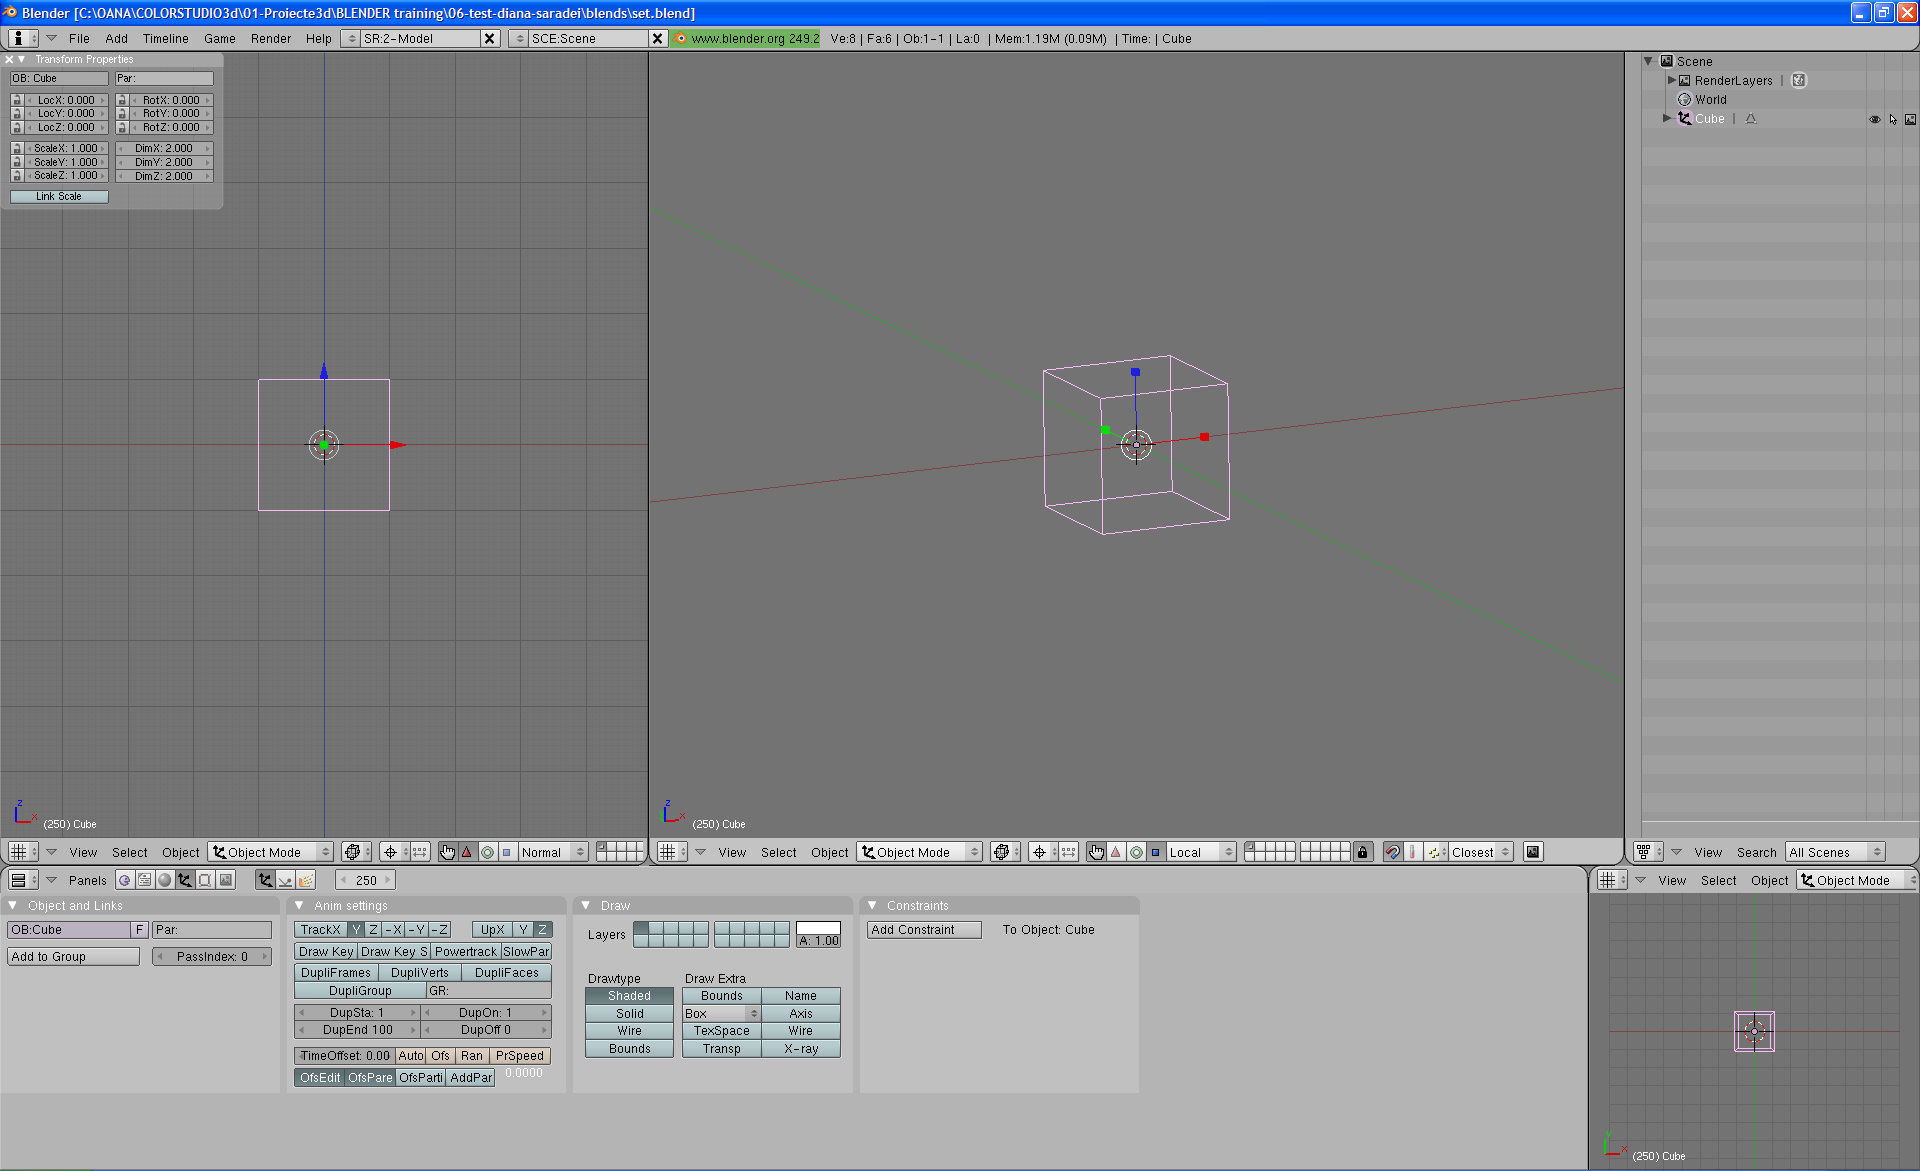Viewport: 1920px width, 1171px height.
Task: Open buttons window type selector icon
Action: click(23, 880)
